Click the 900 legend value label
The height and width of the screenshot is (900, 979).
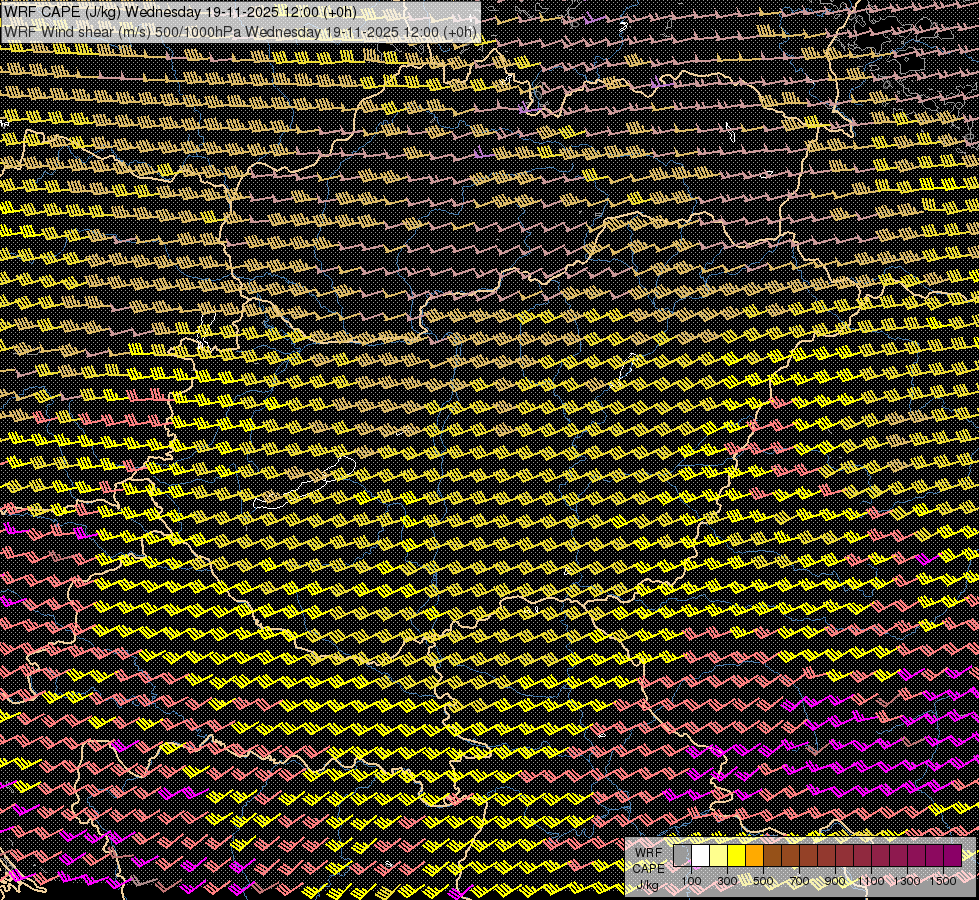835,881
